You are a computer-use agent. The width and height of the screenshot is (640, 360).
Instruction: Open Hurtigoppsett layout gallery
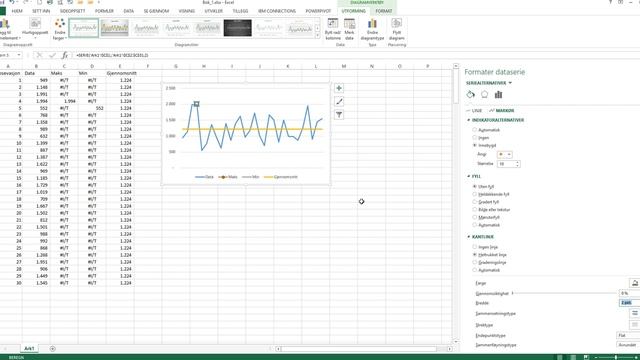tap(35, 29)
